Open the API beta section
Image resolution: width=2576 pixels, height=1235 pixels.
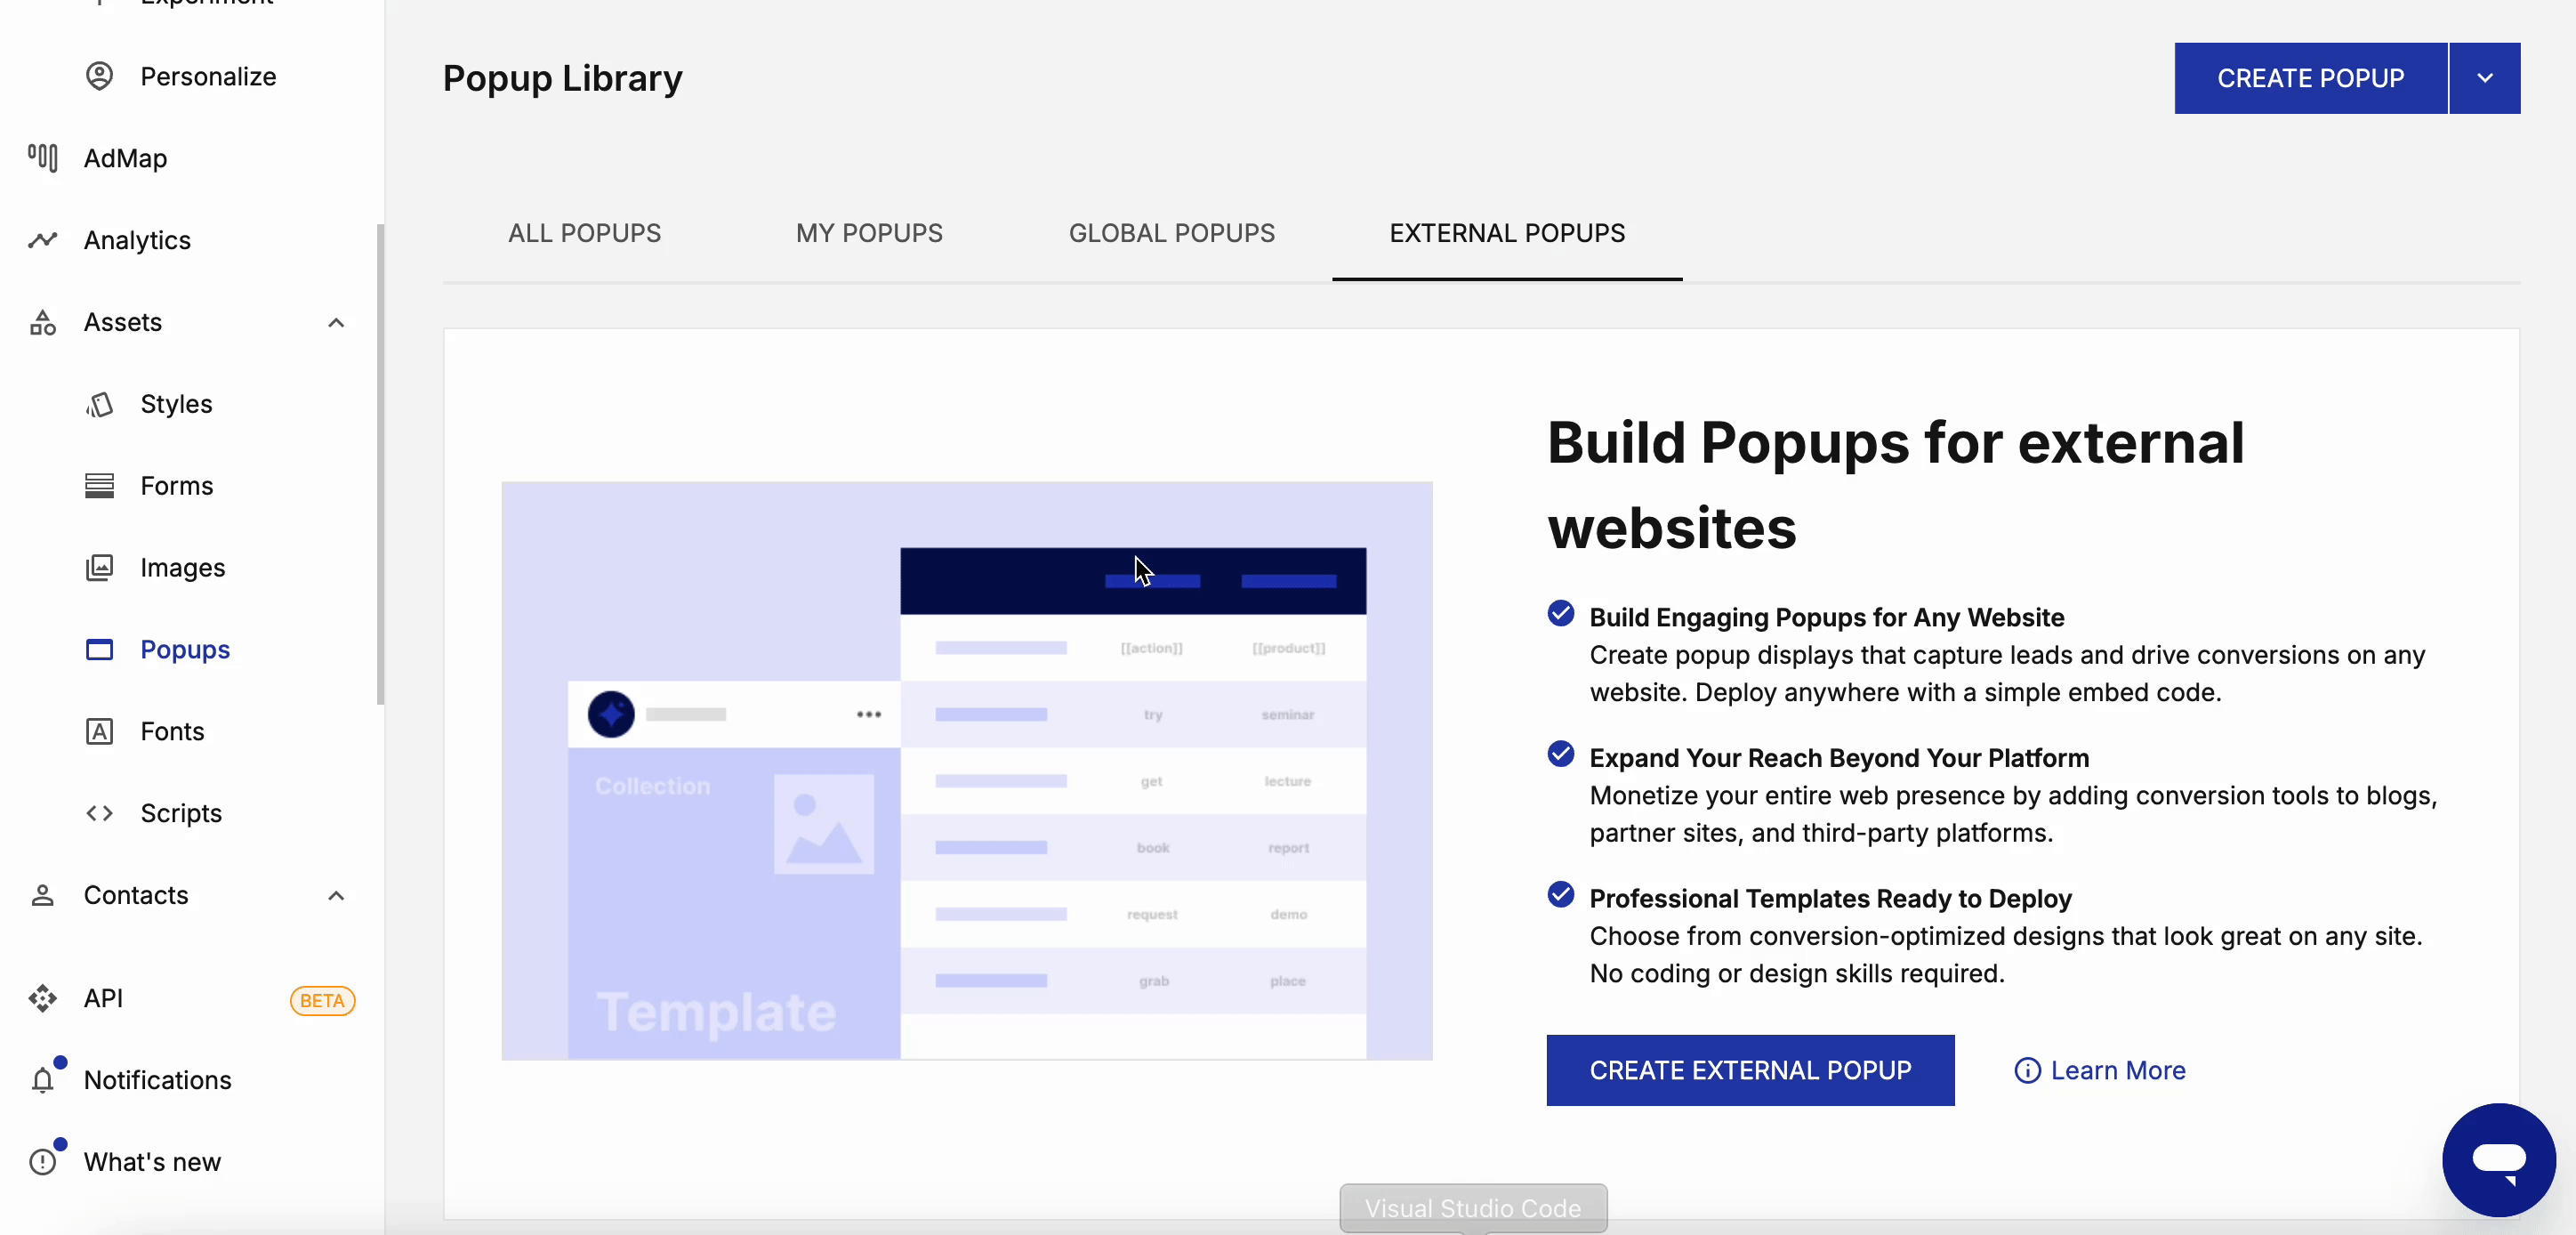click(101, 998)
